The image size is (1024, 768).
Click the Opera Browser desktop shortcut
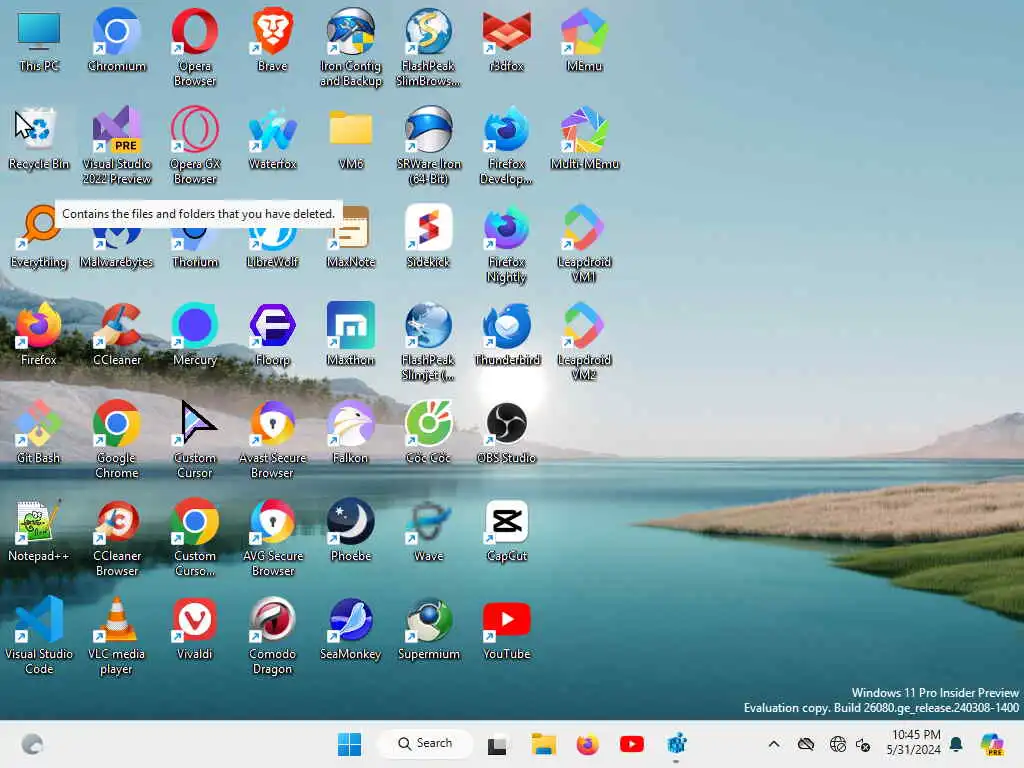pos(195,47)
